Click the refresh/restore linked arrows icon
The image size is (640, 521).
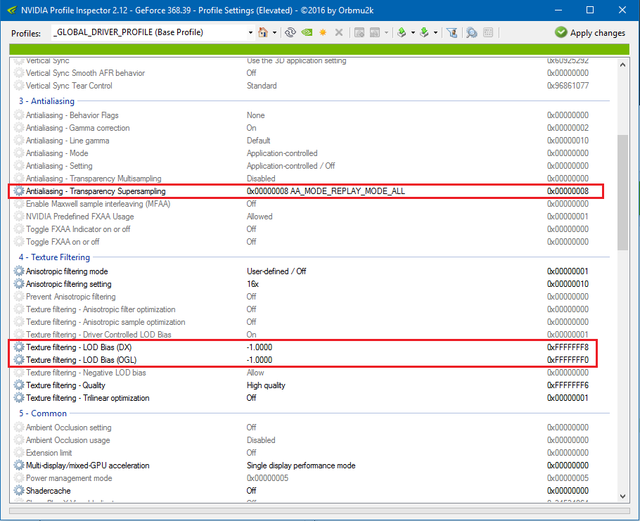(290, 32)
